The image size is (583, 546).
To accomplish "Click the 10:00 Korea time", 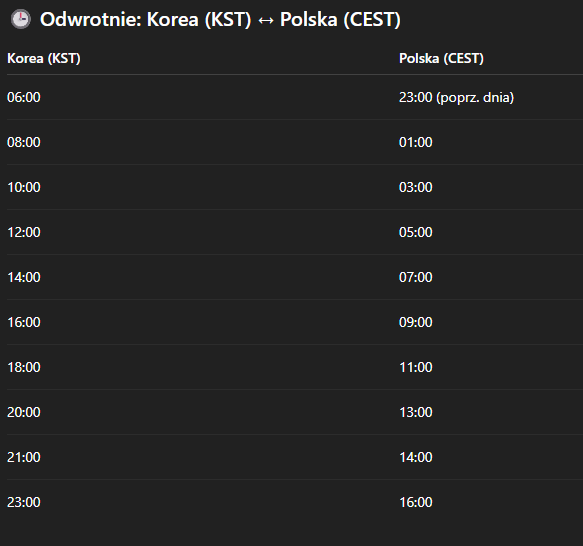I will (x=24, y=187).
